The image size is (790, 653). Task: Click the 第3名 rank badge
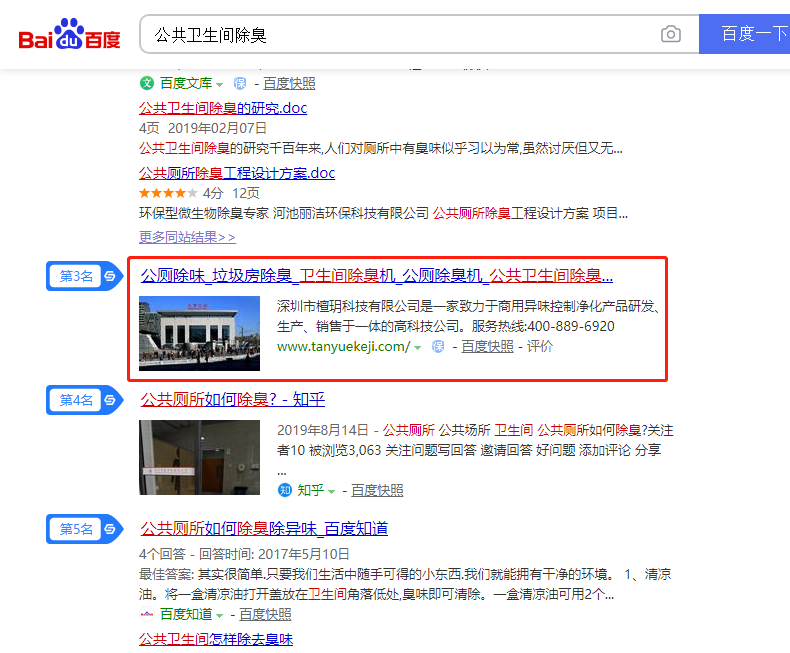click(85, 276)
